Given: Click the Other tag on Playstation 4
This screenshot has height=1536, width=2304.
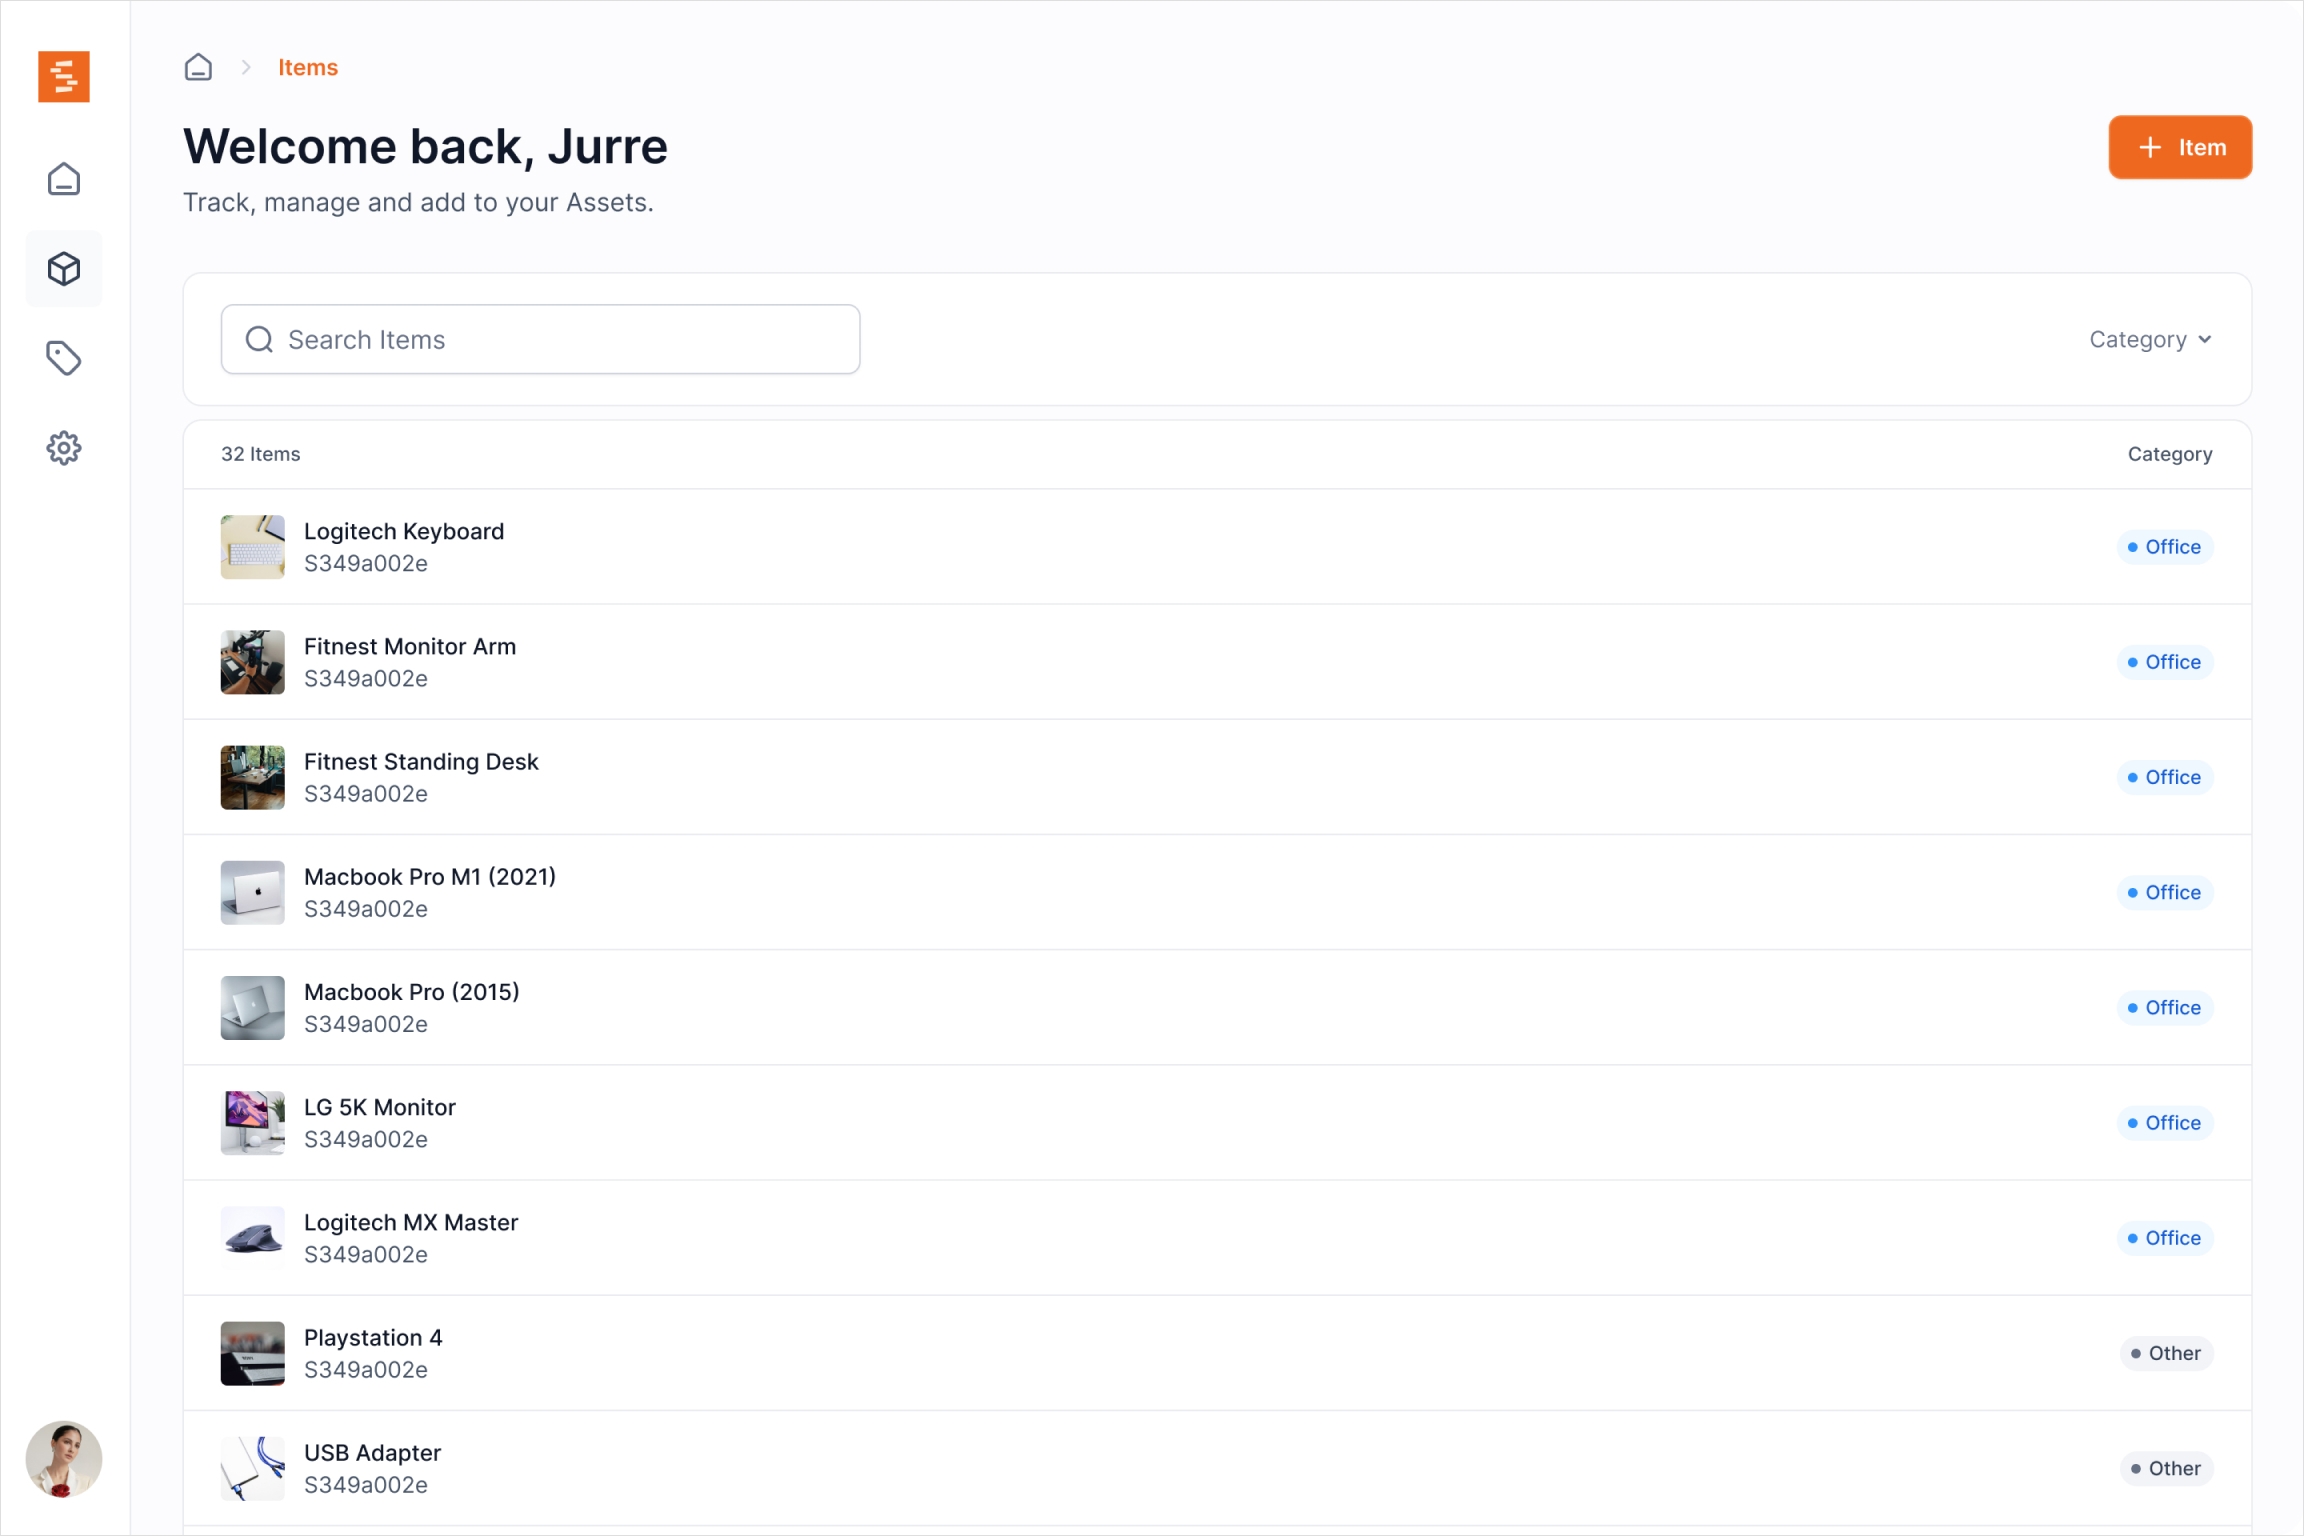Looking at the screenshot, I should pos(2166,1353).
